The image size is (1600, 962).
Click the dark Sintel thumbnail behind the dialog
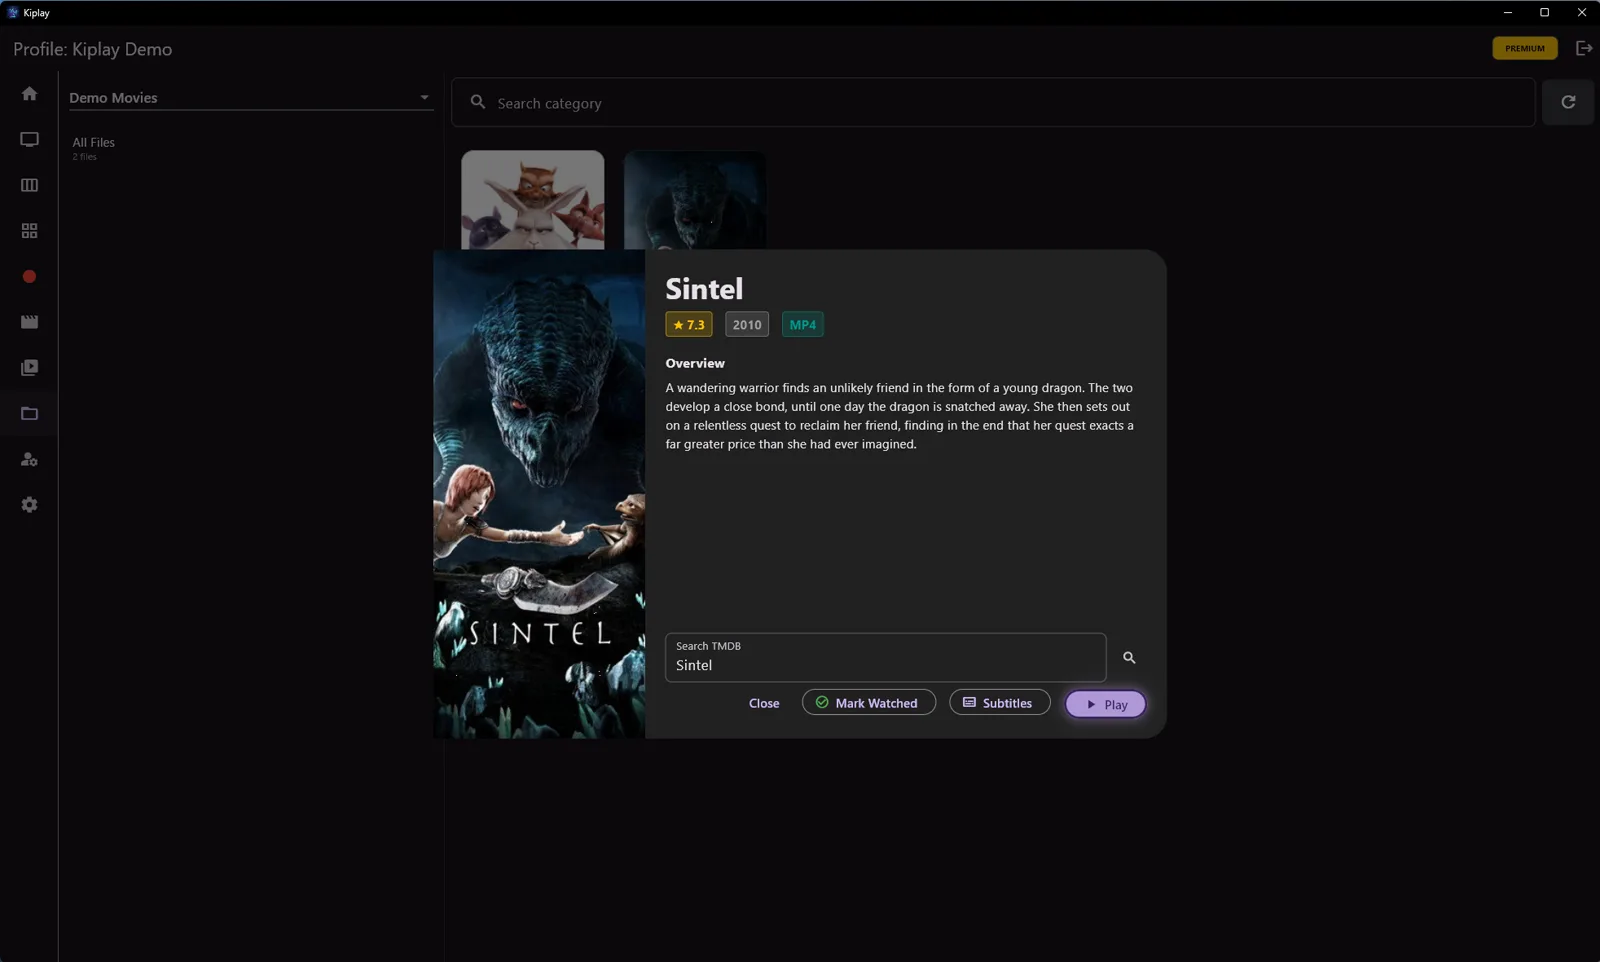click(695, 200)
